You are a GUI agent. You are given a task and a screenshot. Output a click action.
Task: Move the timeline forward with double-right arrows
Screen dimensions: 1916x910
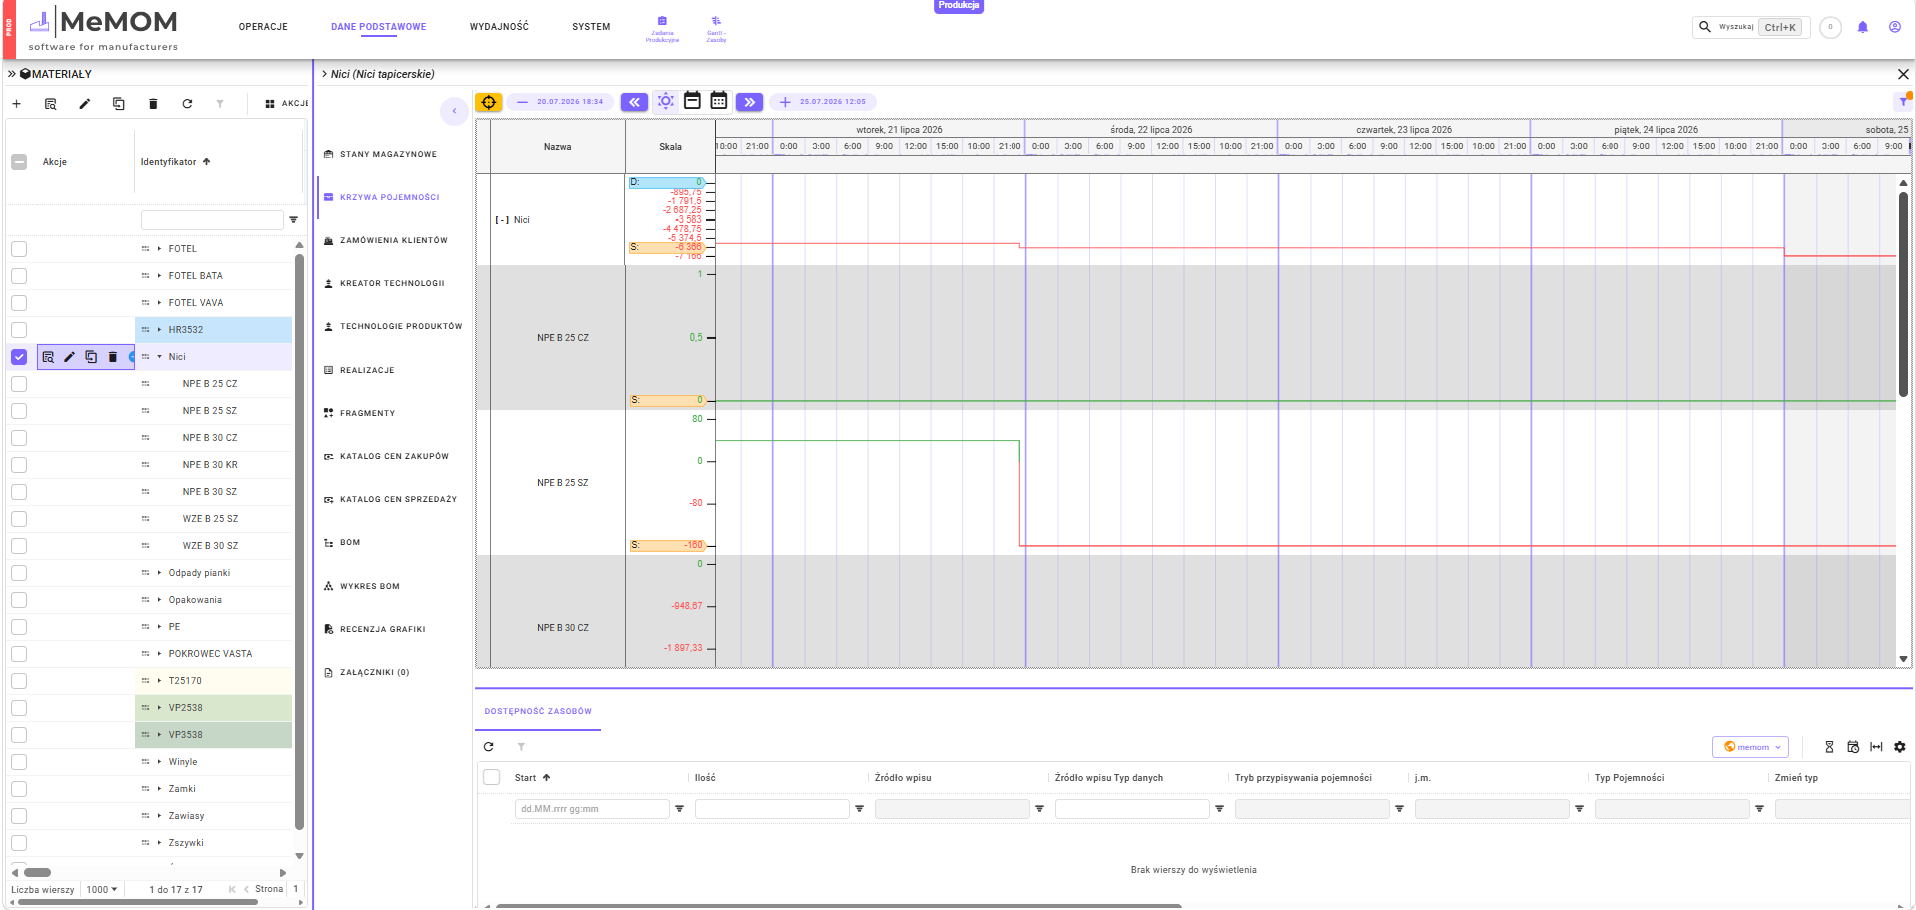click(749, 102)
